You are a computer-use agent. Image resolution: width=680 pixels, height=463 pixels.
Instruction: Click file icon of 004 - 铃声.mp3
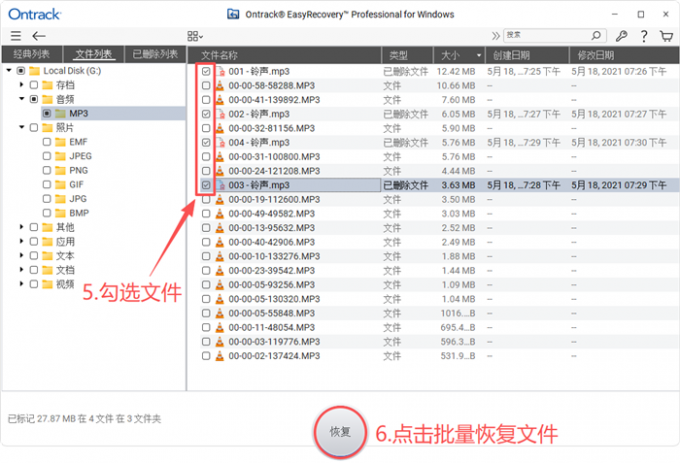click(220, 143)
